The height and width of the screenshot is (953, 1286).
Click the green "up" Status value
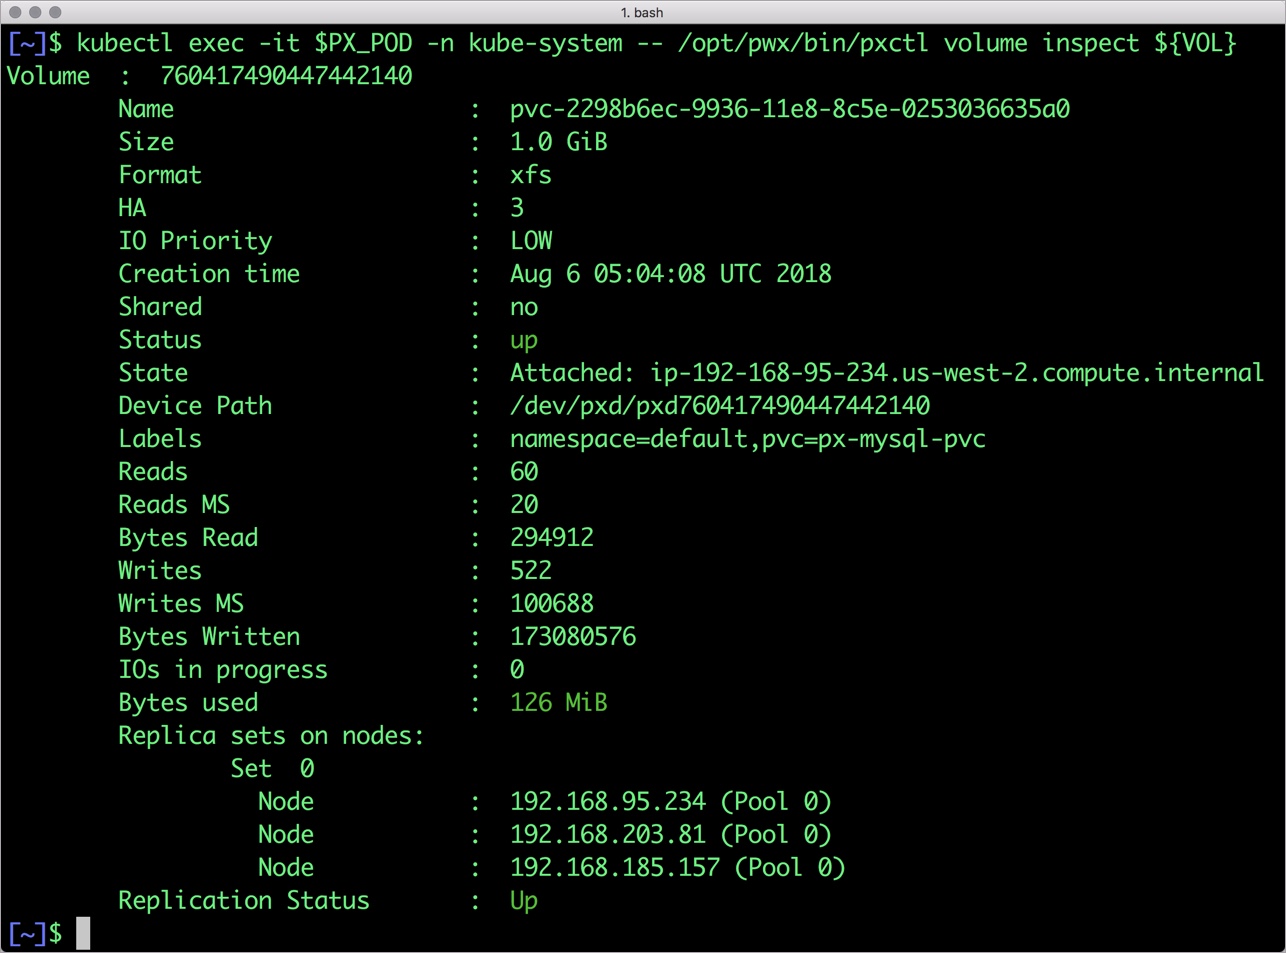point(524,340)
